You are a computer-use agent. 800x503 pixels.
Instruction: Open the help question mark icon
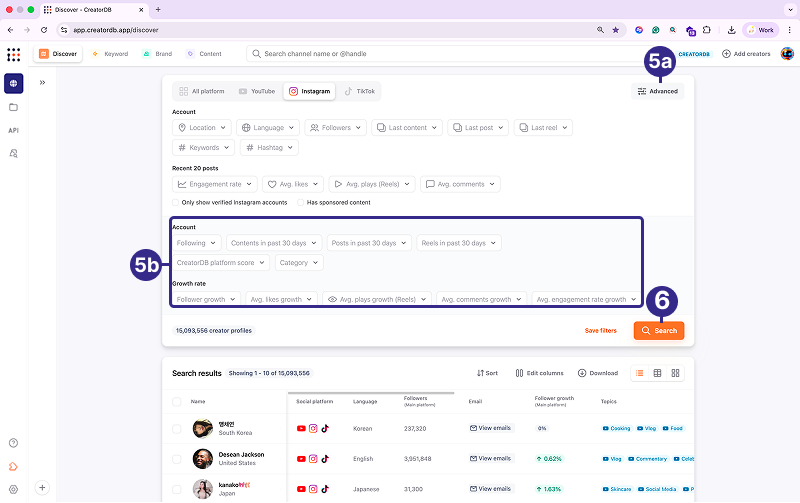[14, 443]
